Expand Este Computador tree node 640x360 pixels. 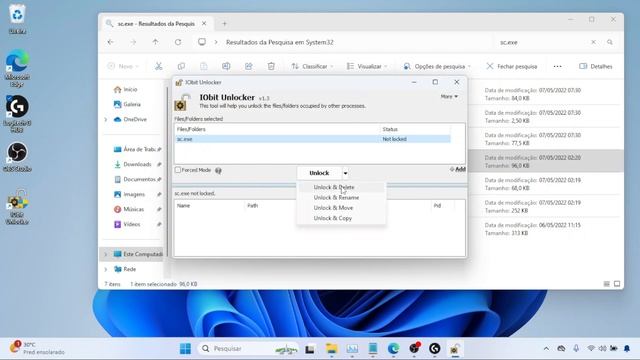(x=106, y=254)
